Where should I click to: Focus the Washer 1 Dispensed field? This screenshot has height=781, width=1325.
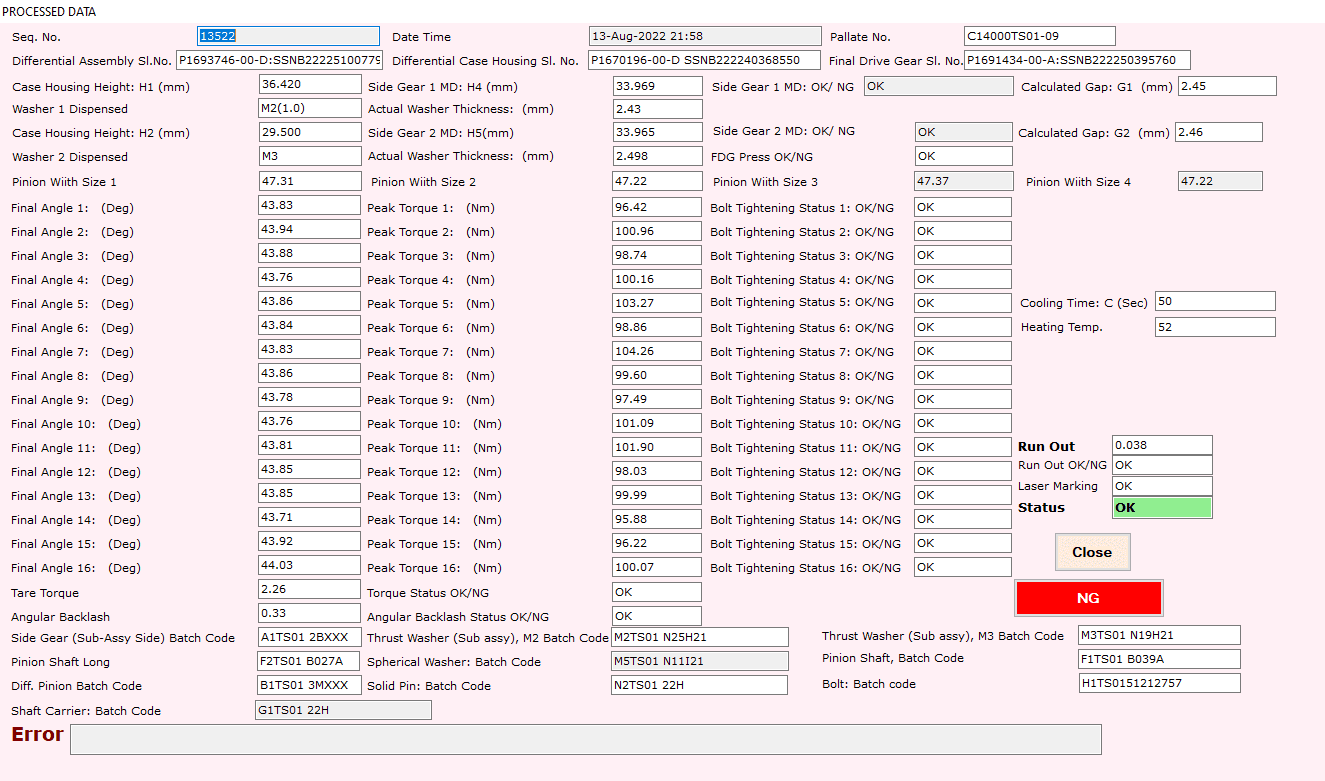click(310, 108)
